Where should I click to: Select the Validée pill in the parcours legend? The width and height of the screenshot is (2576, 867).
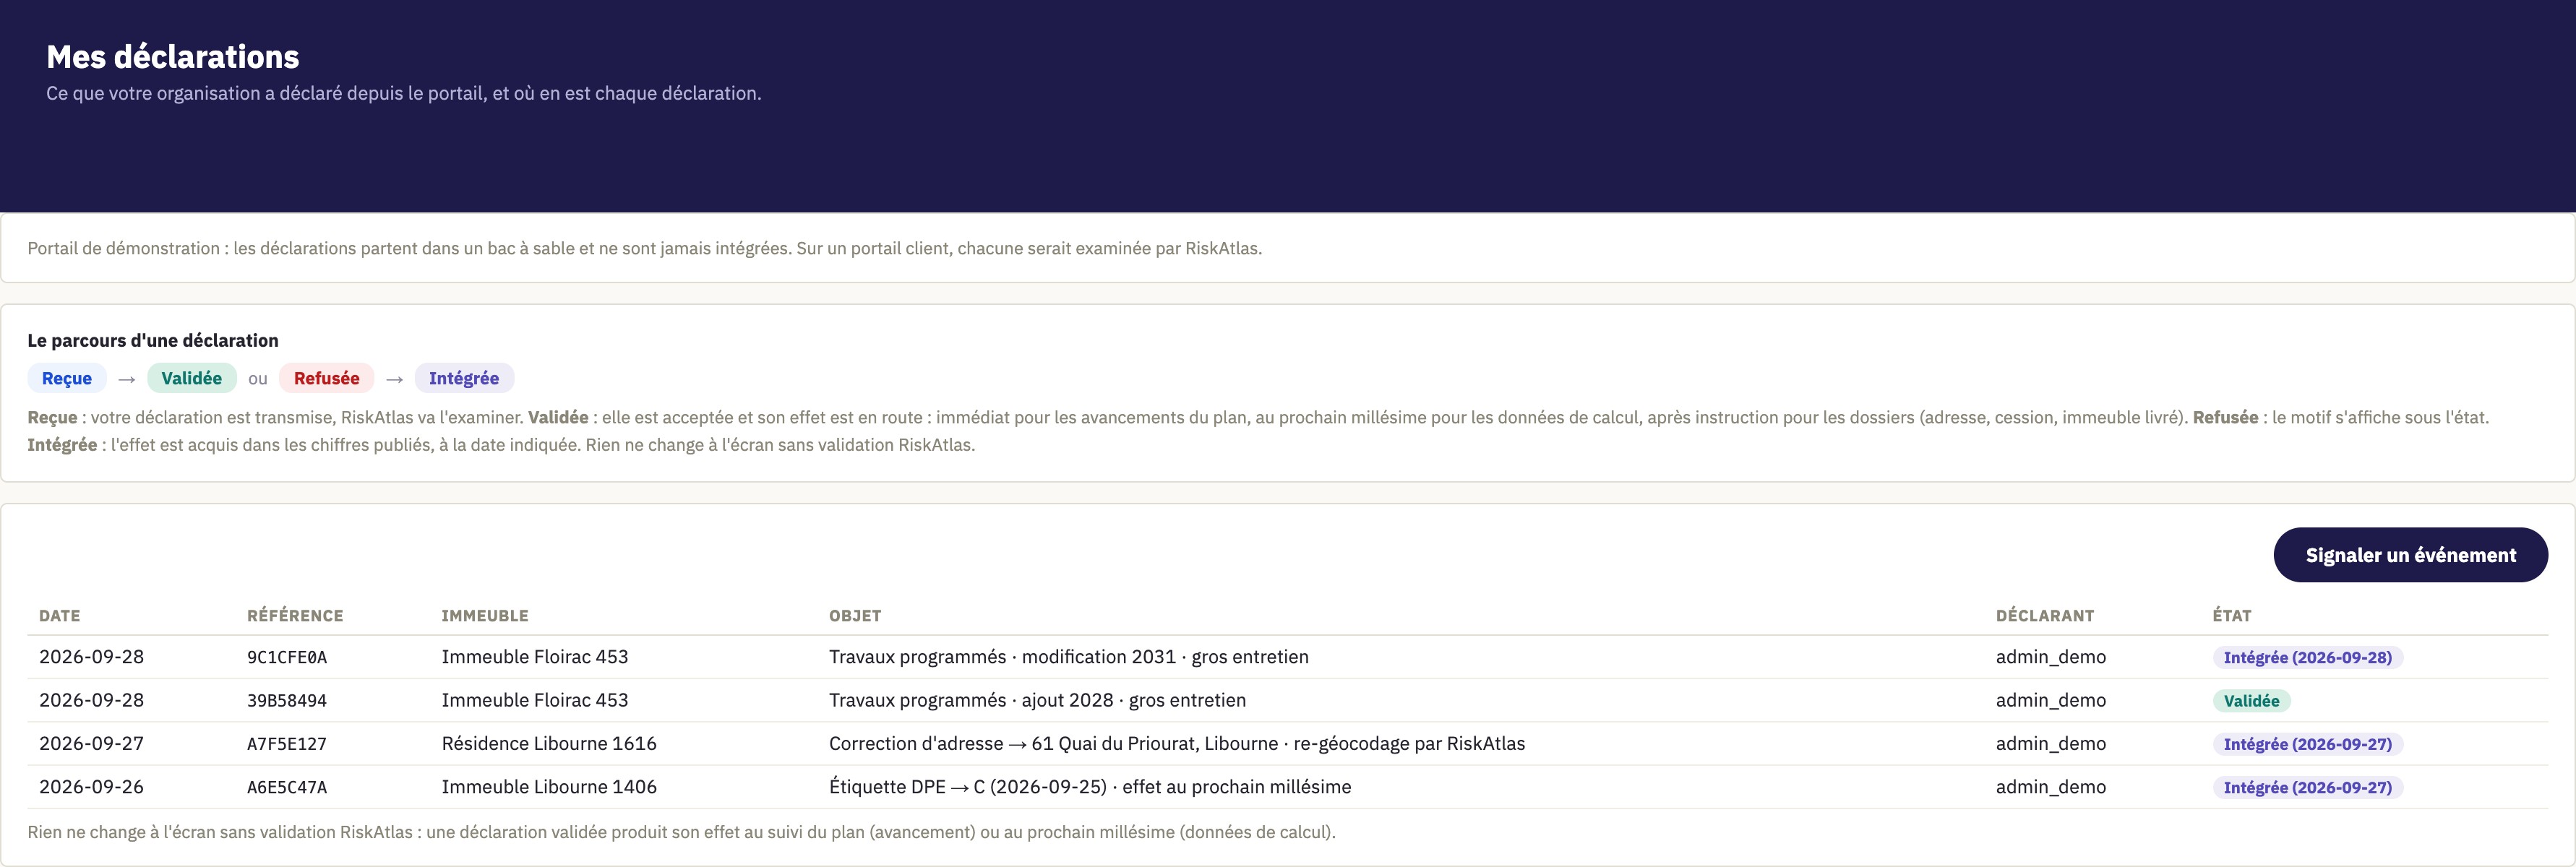point(192,378)
